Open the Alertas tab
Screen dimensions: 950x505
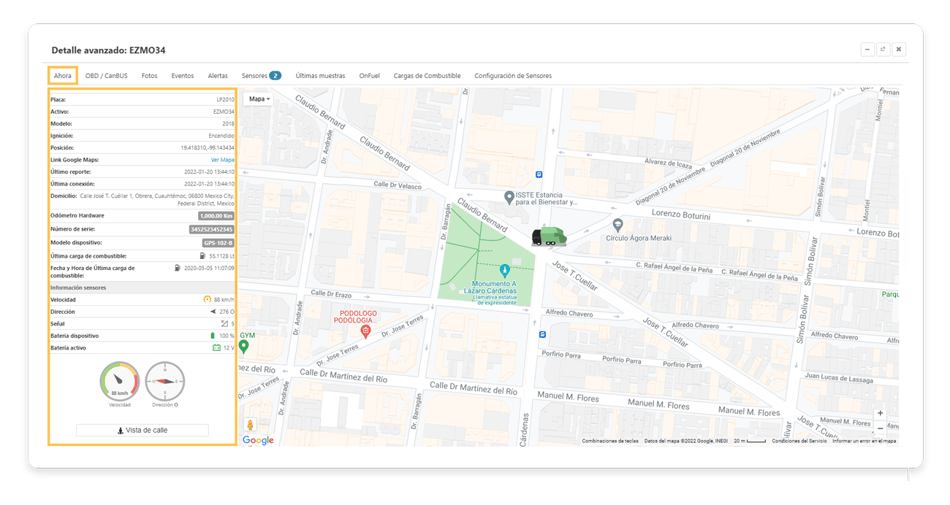pyautogui.click(x=218, y=76)
